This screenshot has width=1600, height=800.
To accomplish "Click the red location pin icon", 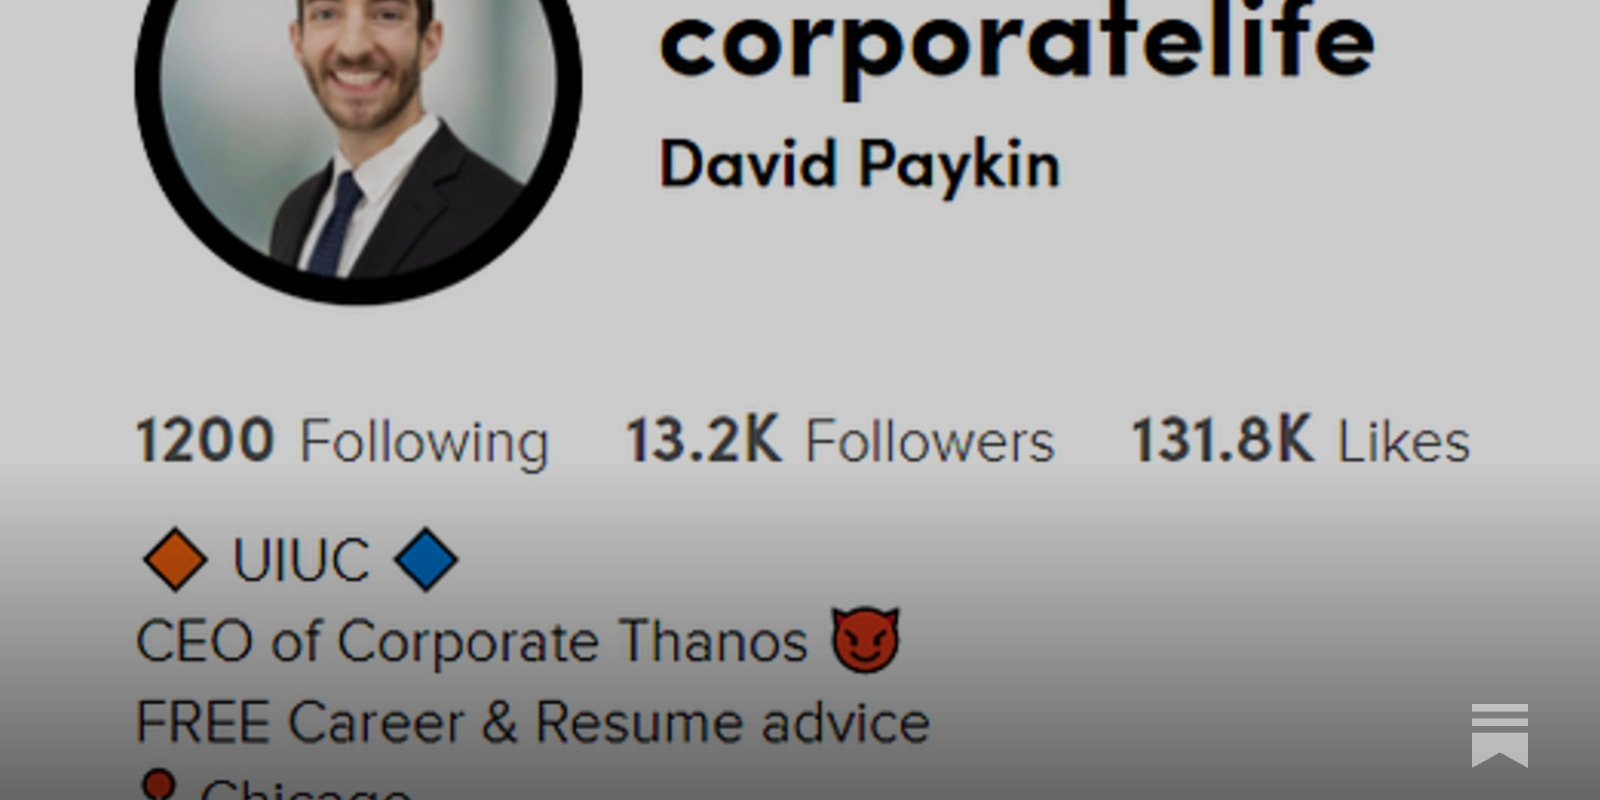I will 159,785.
